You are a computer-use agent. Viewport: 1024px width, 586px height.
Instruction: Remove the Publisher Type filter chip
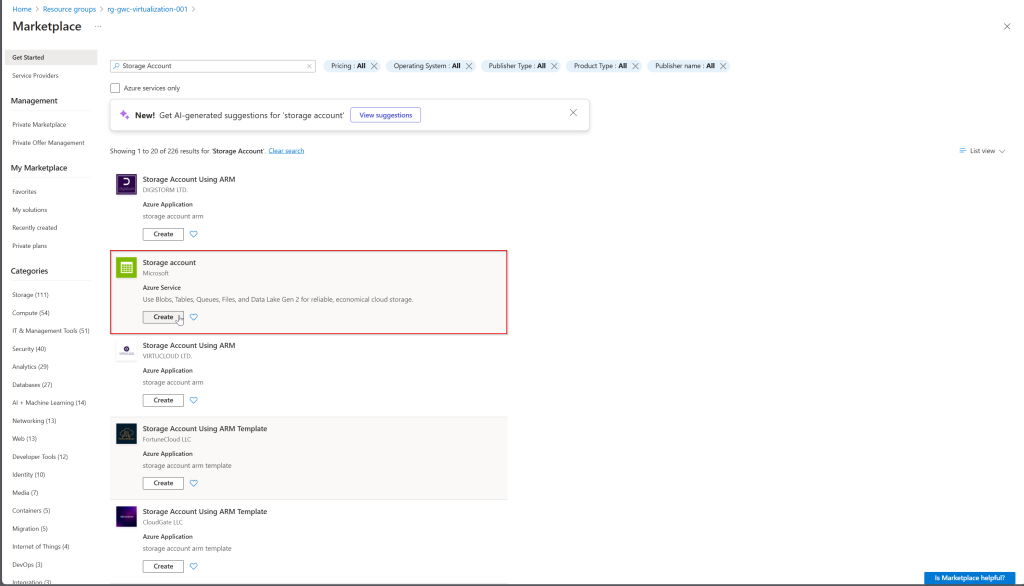pyautogui.click(x=554, y=66)
